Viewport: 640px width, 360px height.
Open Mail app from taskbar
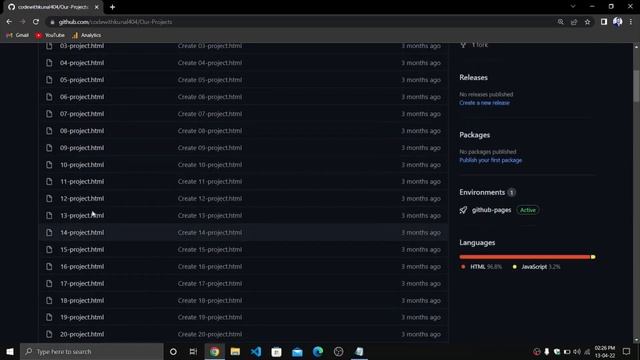[x=297, y=351]
